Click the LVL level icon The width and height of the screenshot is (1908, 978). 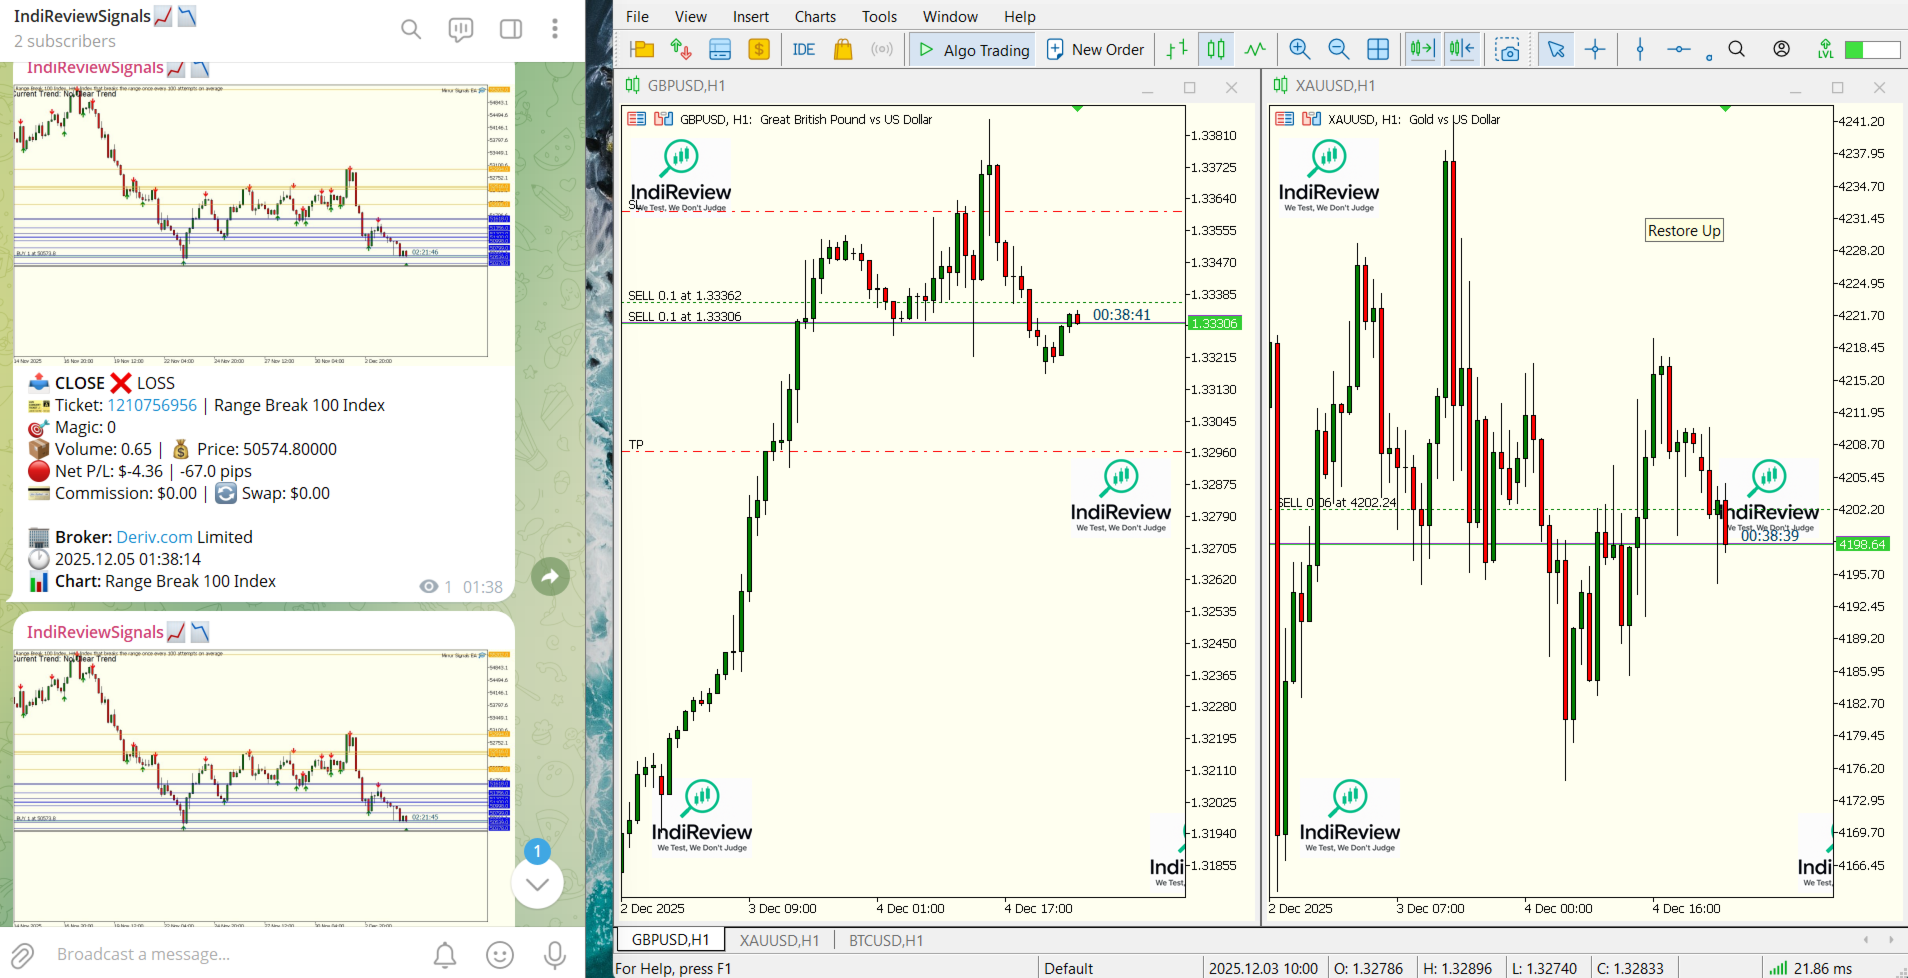pyautogui.click(x=1826, y=49)
